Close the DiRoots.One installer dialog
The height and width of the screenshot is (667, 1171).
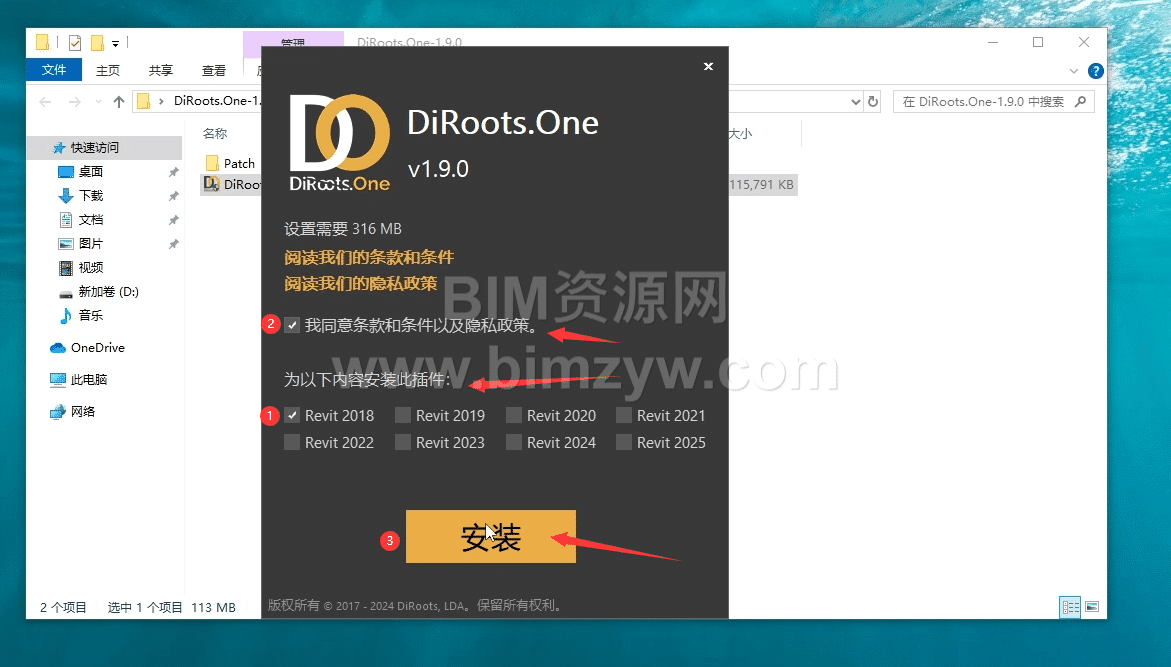pyautogui.click(x=708, y=66)
